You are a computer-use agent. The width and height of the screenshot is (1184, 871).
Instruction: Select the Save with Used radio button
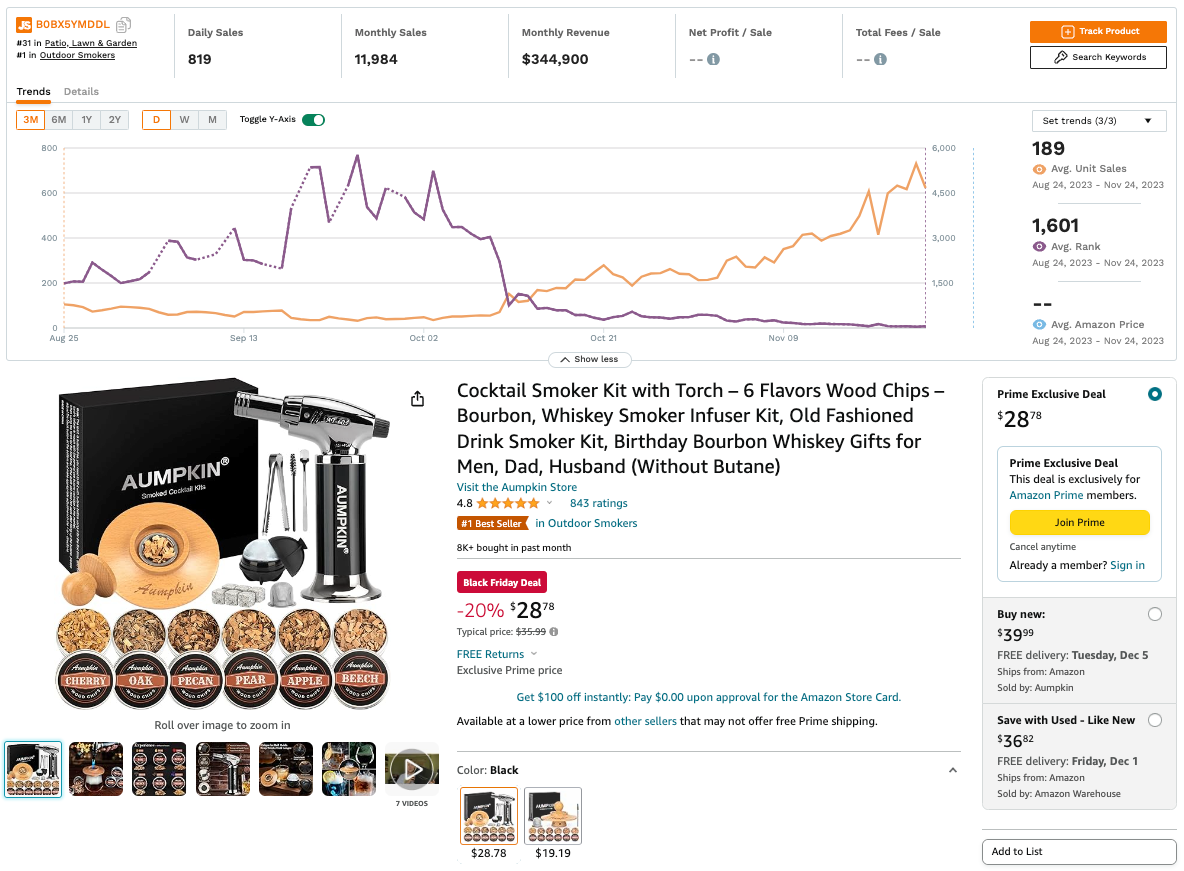coord(1155,720)
